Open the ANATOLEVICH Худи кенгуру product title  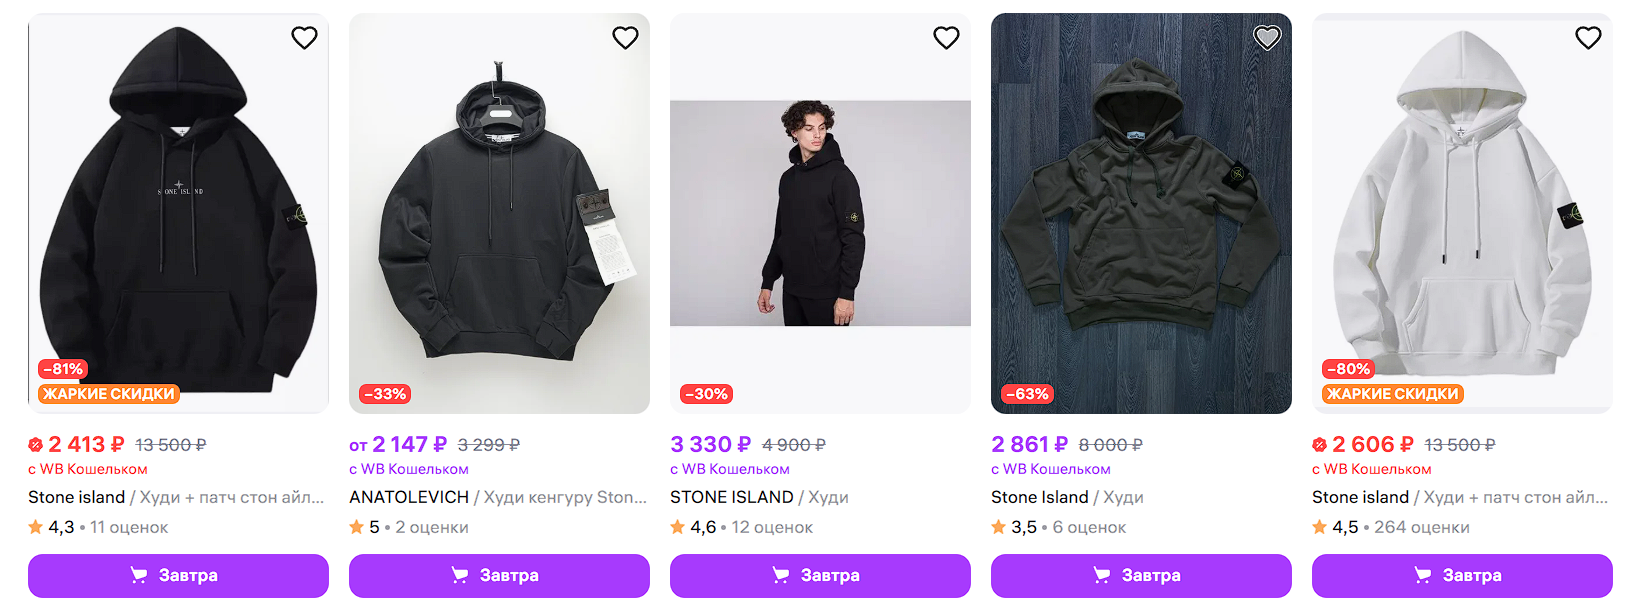click(498, 497)
